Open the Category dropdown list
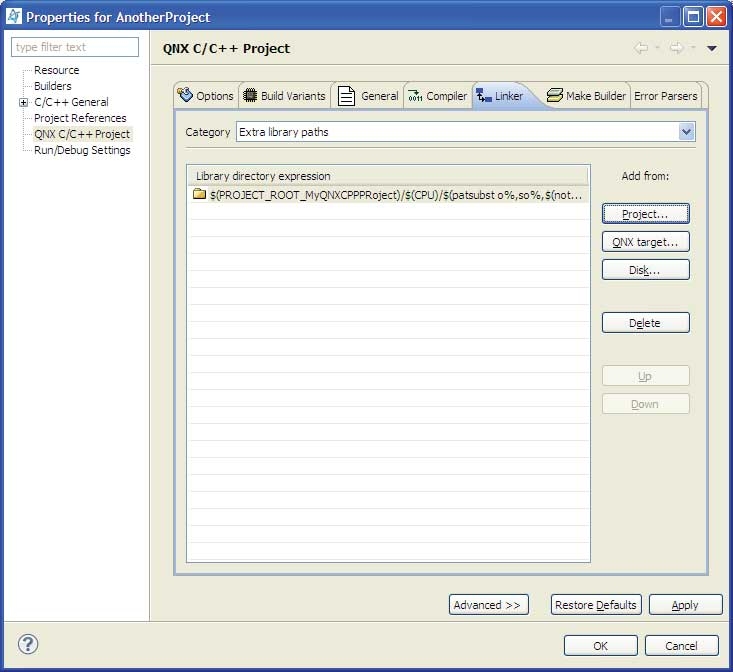Image resolution: width=733 pixels, height=672 pixels. (686, 132)
